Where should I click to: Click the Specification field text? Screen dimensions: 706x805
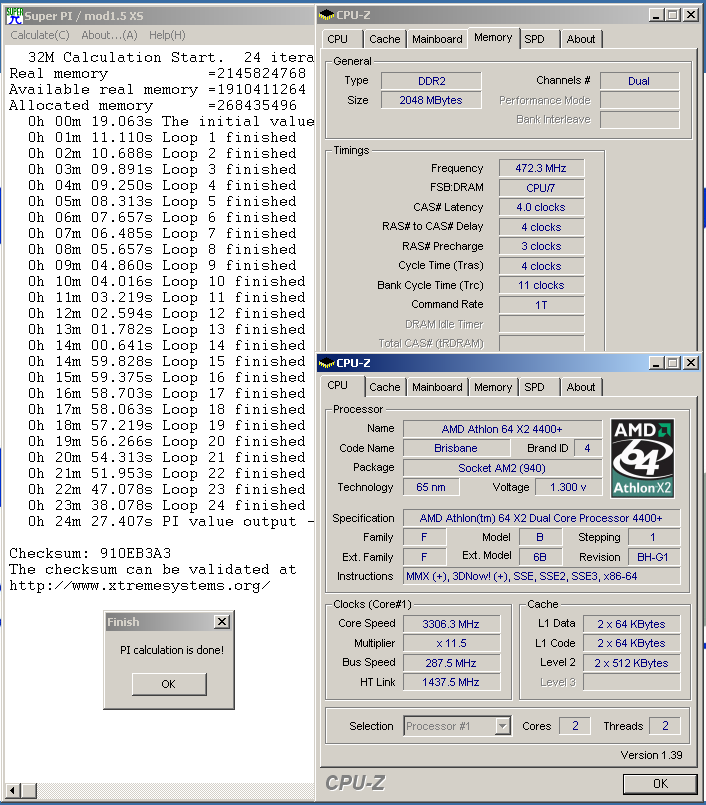coord(541,518)
